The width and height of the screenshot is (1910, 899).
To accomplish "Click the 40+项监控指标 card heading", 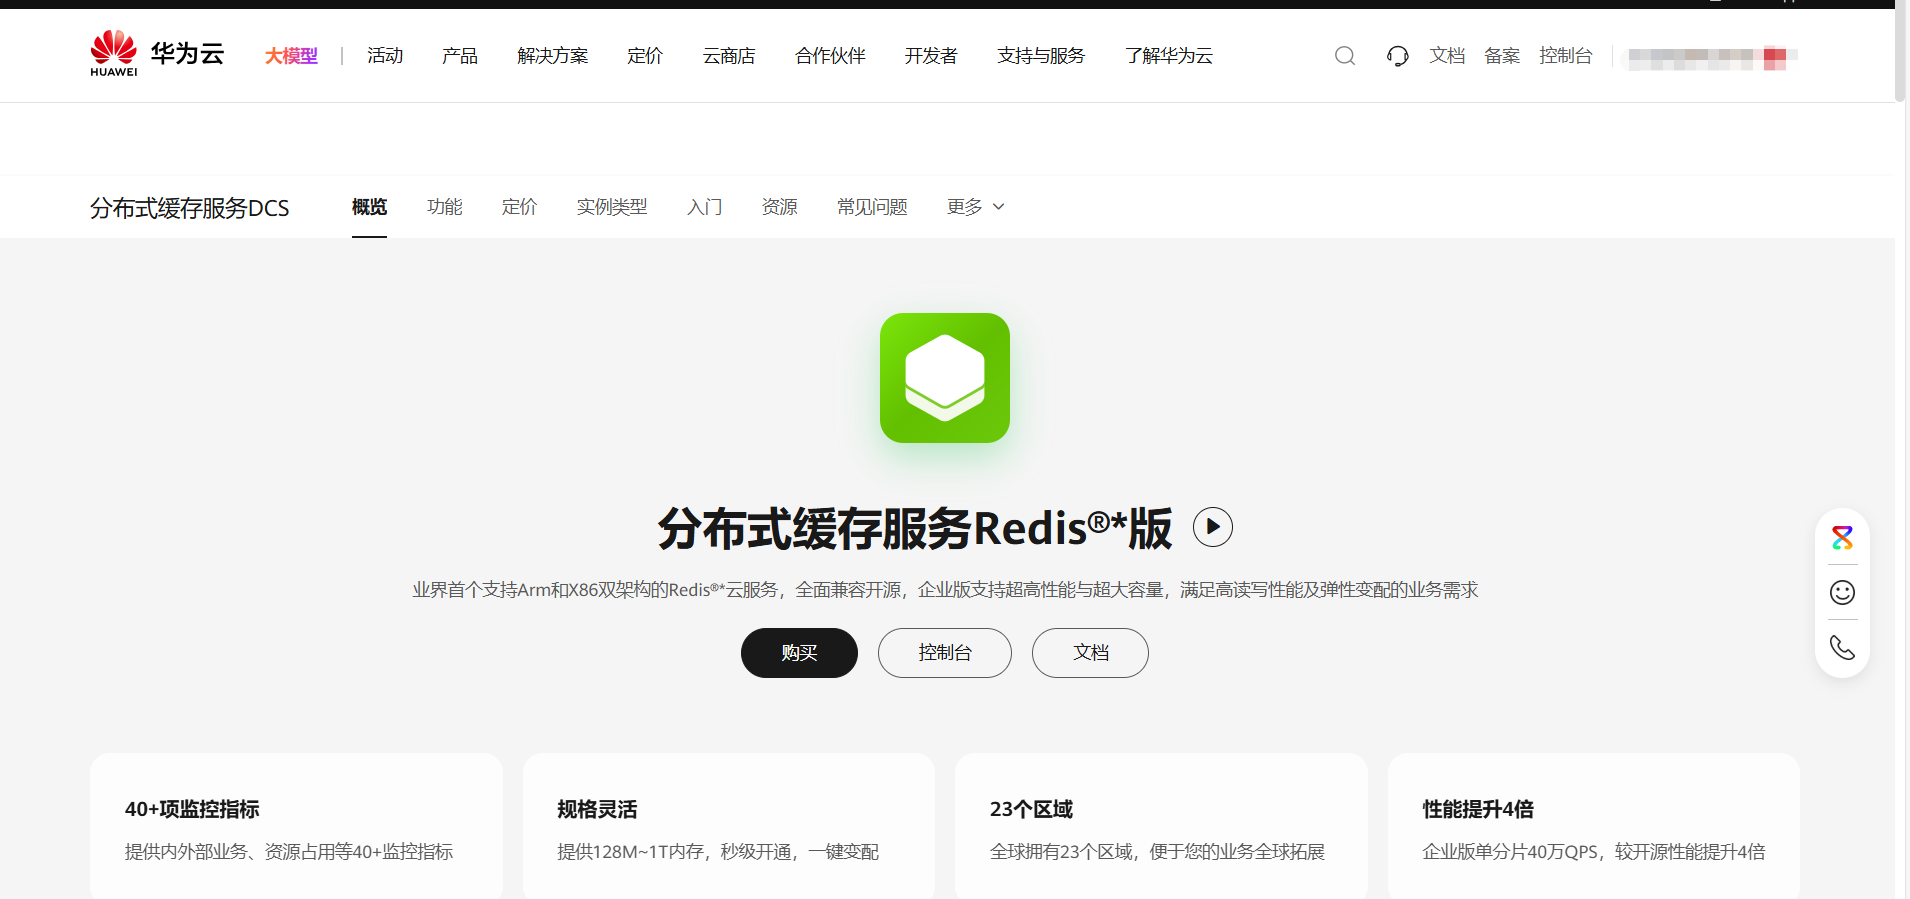I will pos(192,809).
